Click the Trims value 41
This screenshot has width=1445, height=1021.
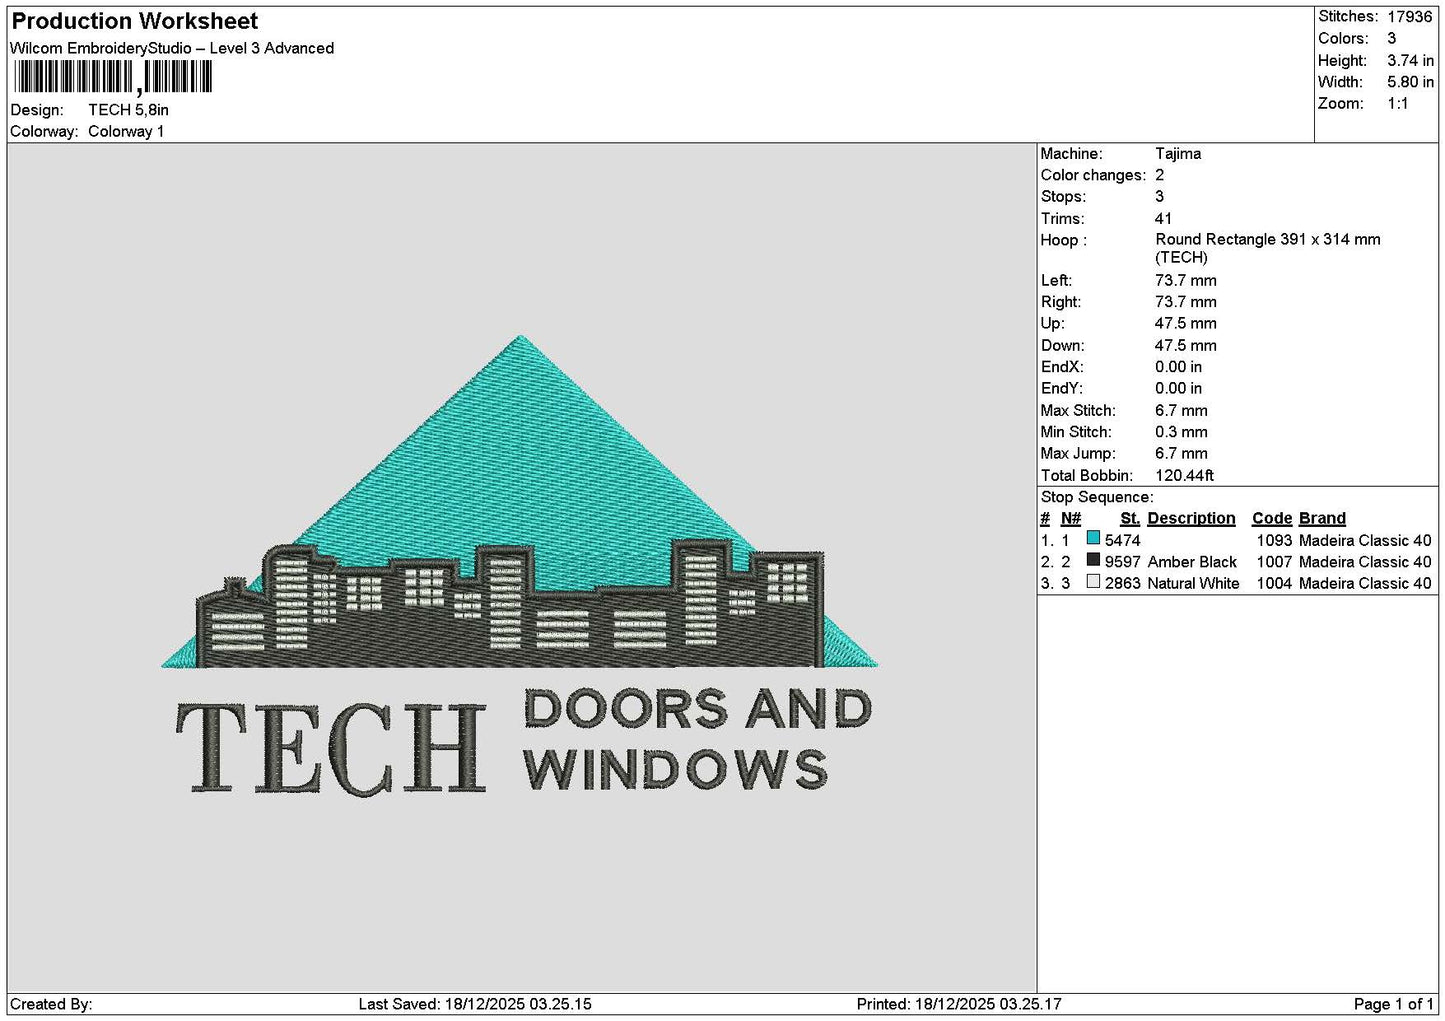1163,218
